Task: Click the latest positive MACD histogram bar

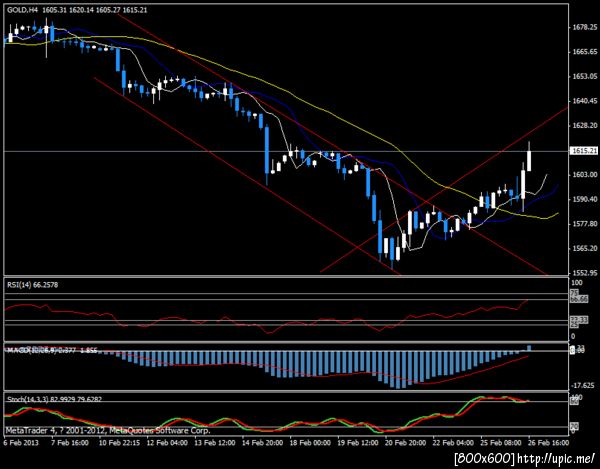Action: coord(529,348)
